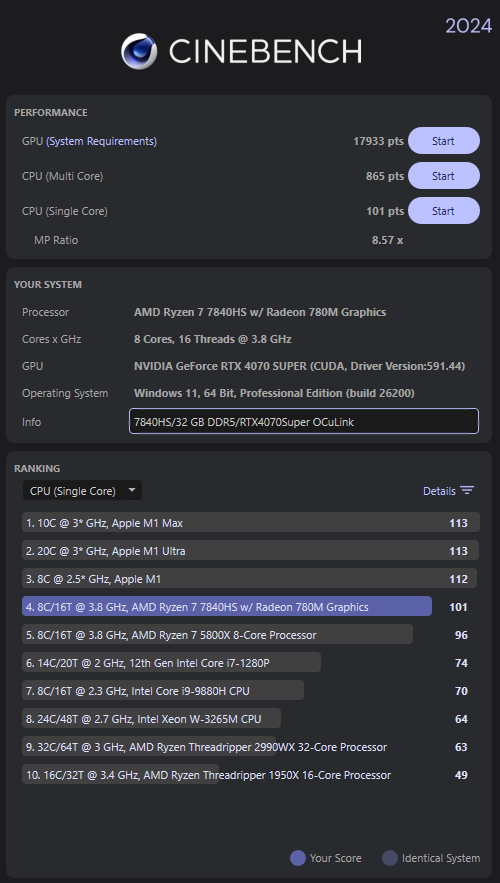Click the score 49 for Threadripper 1950X
500x883 pixels.
pos(461,775)
